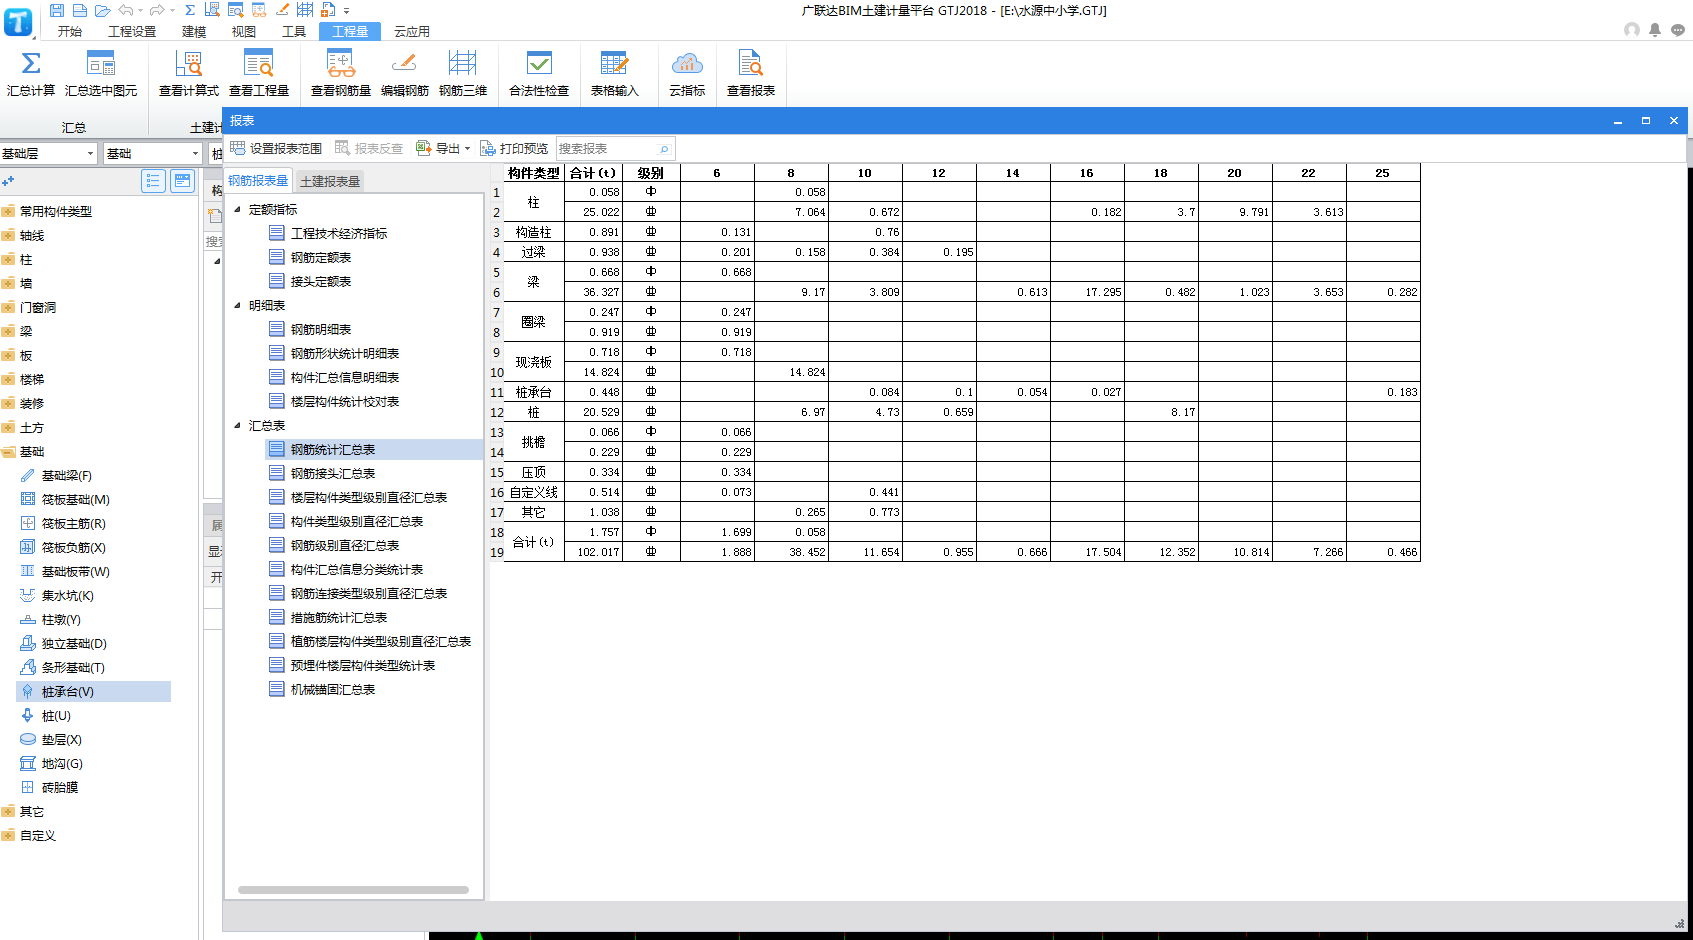
Task: Click 设置报表范围 button
Action: point(277,148)
